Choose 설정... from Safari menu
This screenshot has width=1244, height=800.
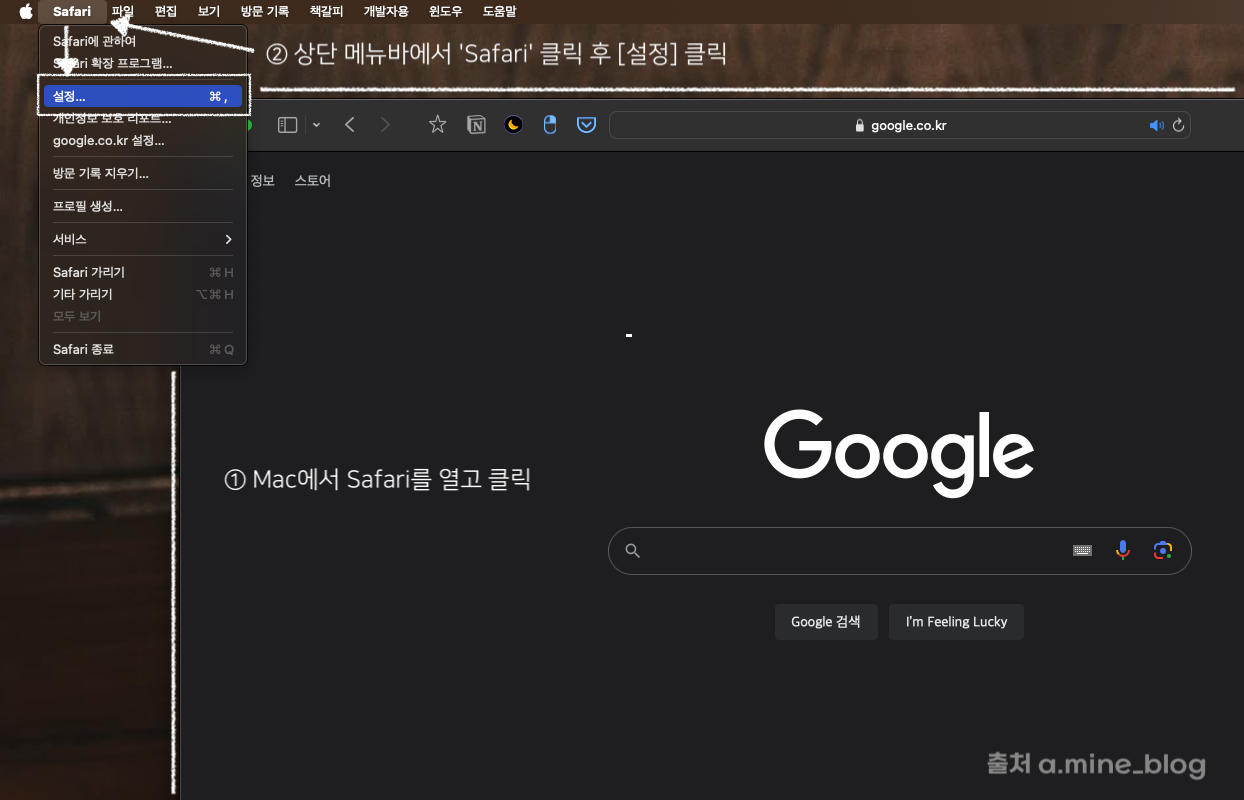(x=142, y=97)
